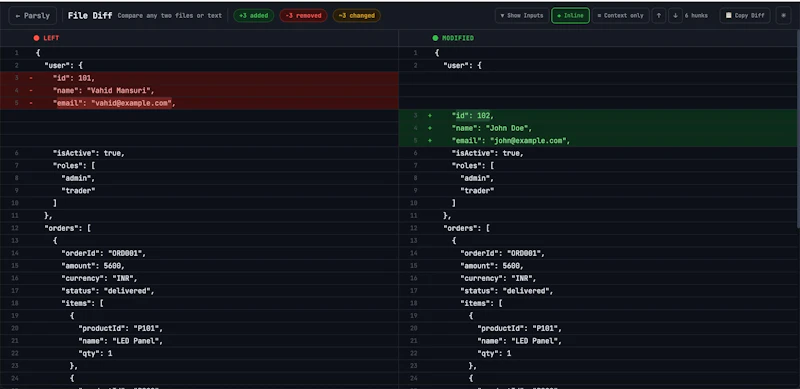
Task: Click "amount": 5600 in left pane
Action: pyautogui.click(x=93, y=266)
